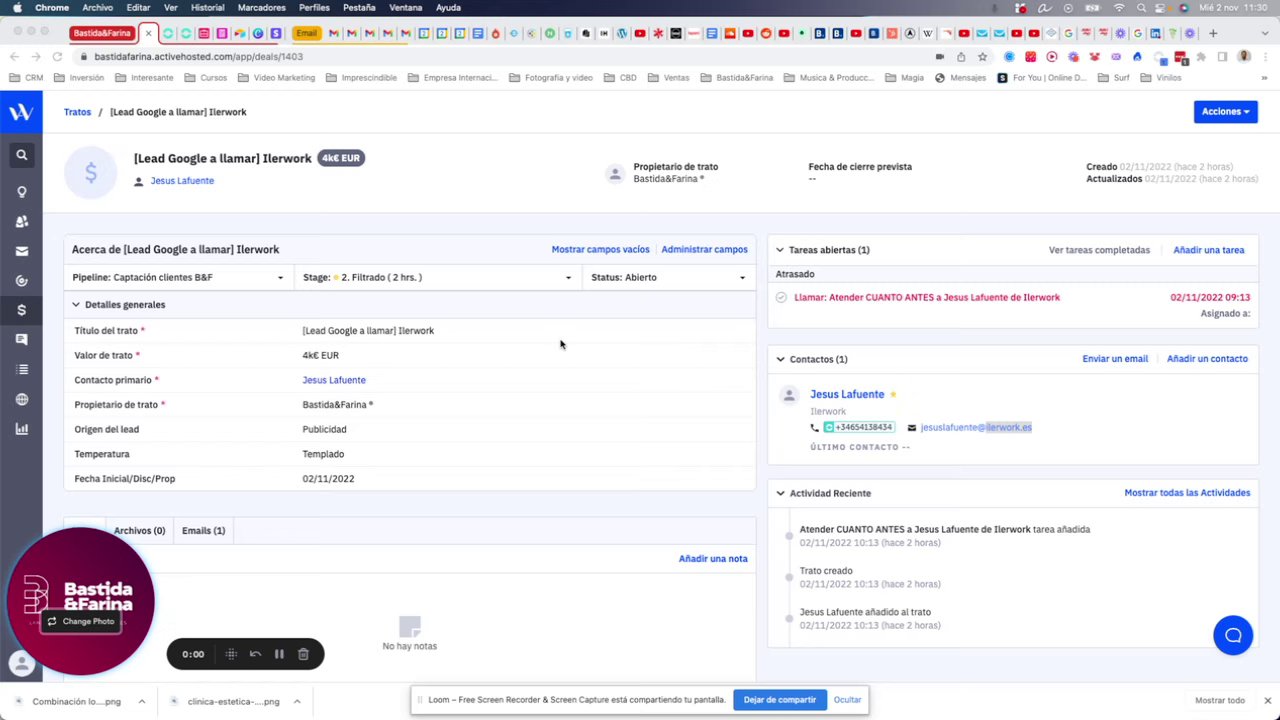Click the Llamar: Atender CUANTO ANTES task

[927, 297]
